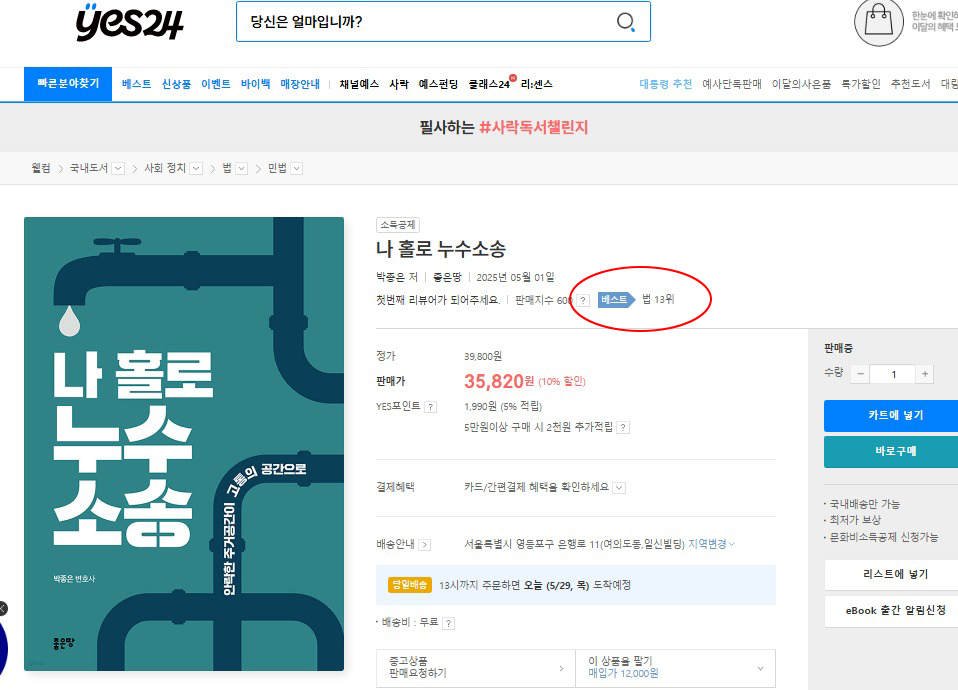Click the 웰컴 breadcrumb link
Viewport: 958px width, 690px height.
pos(41,168)
